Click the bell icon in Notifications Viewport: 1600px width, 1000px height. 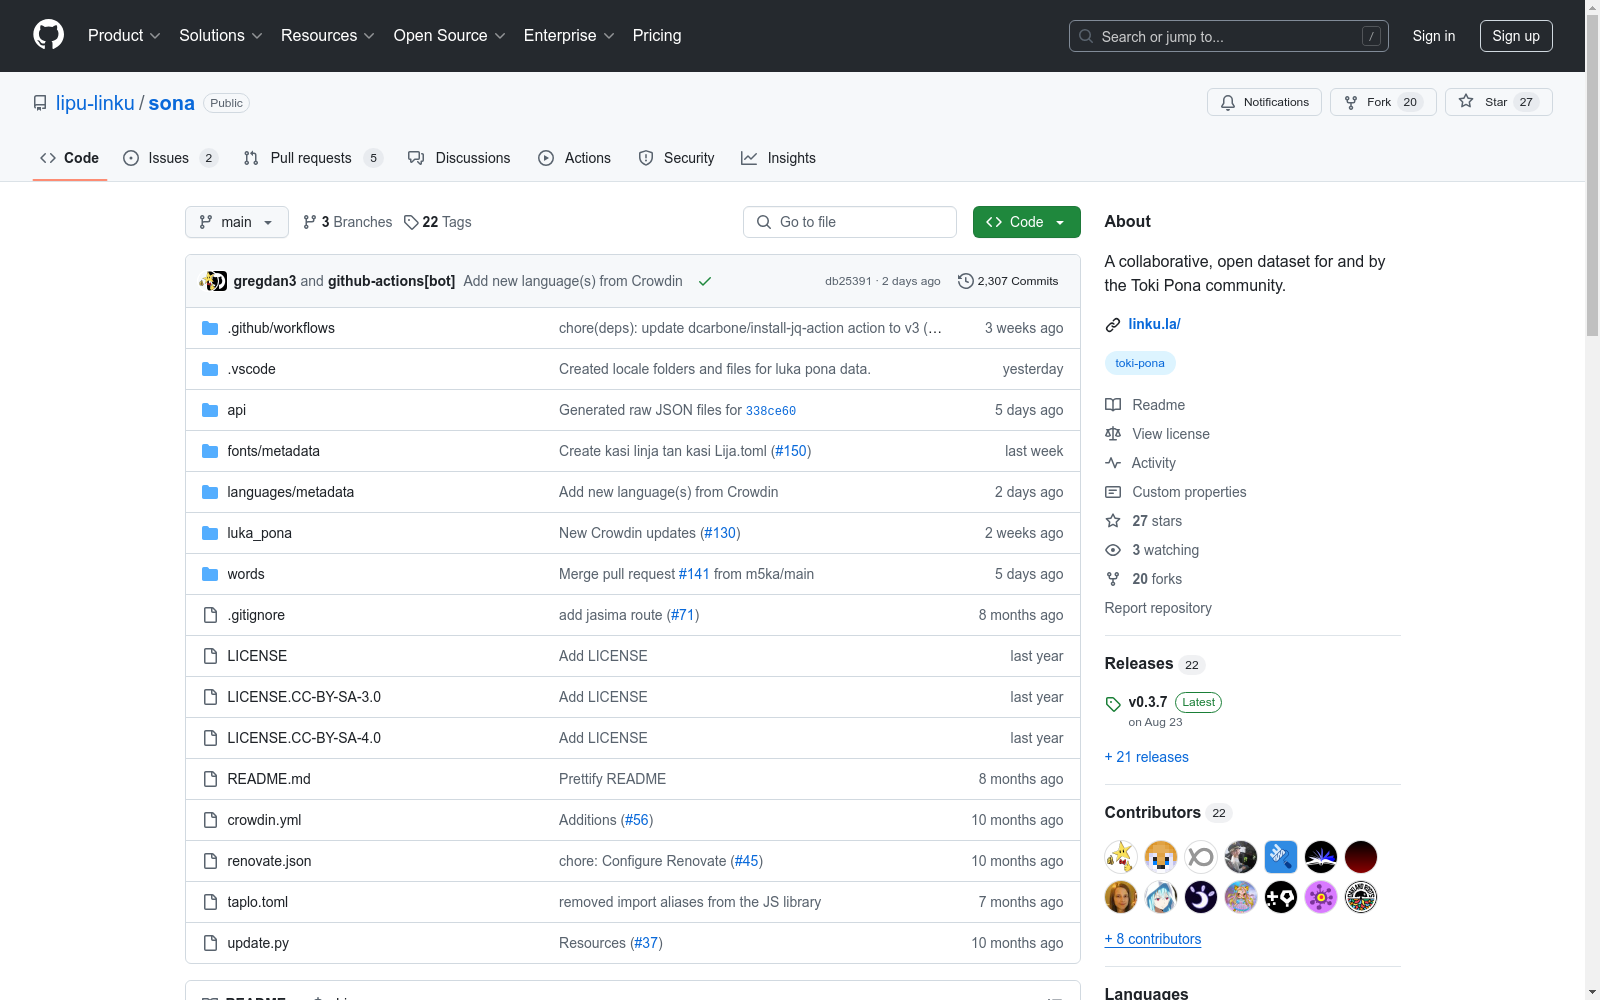[x=1228, y=102]
